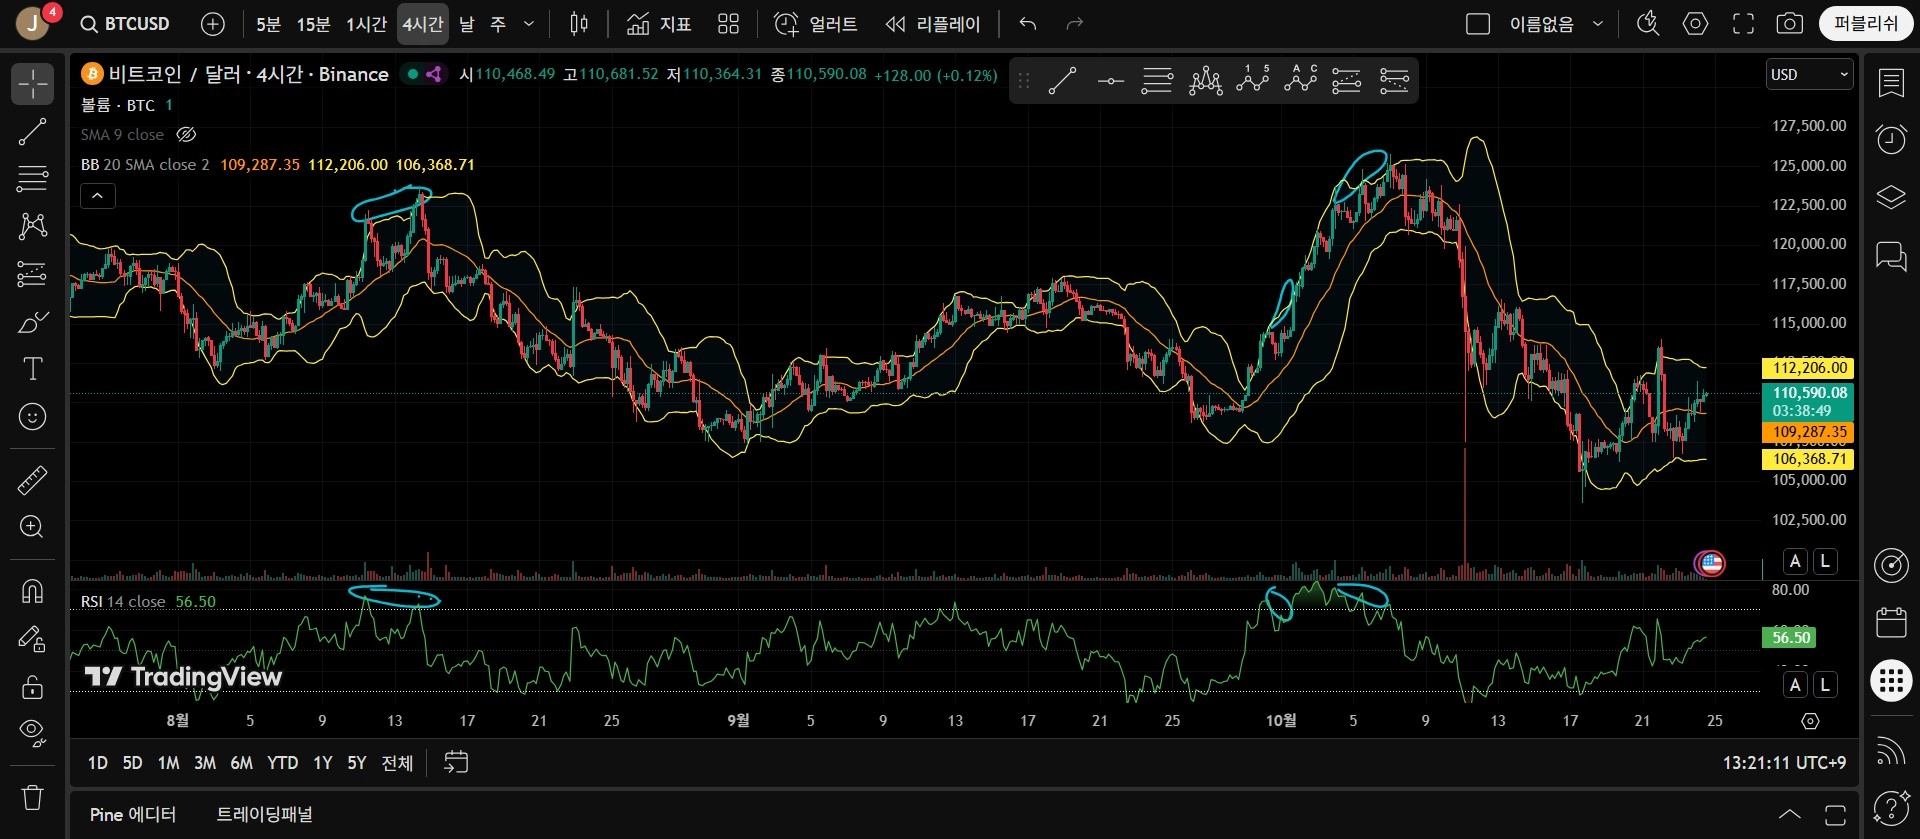Select the Text tool in left toolbar
Viewport: 1920px width, 839px height.
click(x=32, y=369)
